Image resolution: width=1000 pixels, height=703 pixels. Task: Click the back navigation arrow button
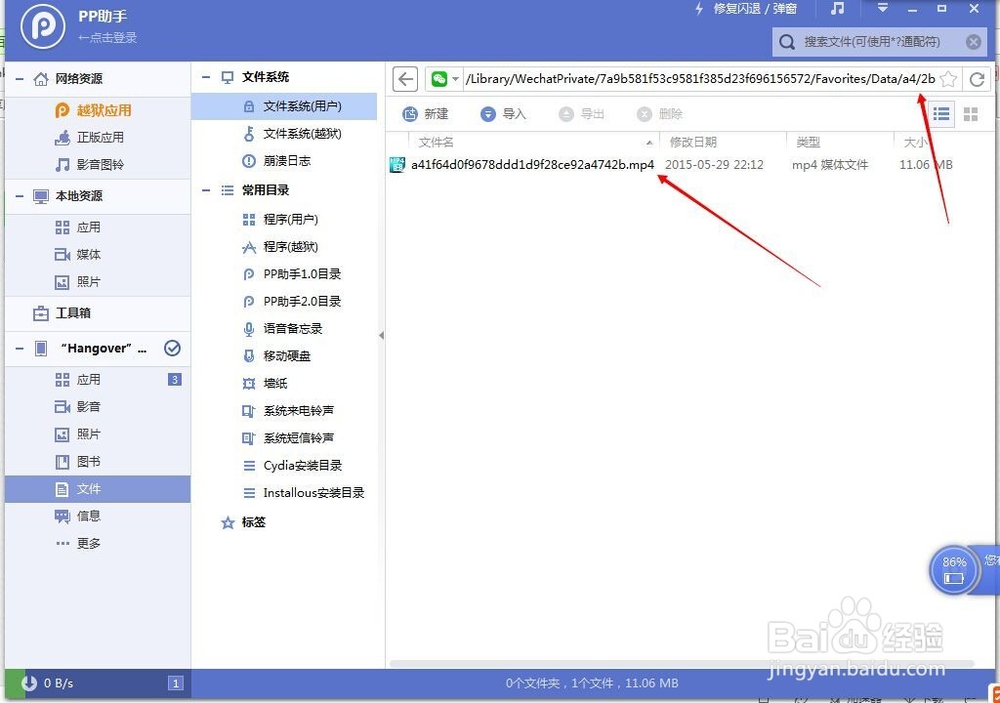pyautogui.click(x=404, y=78)
